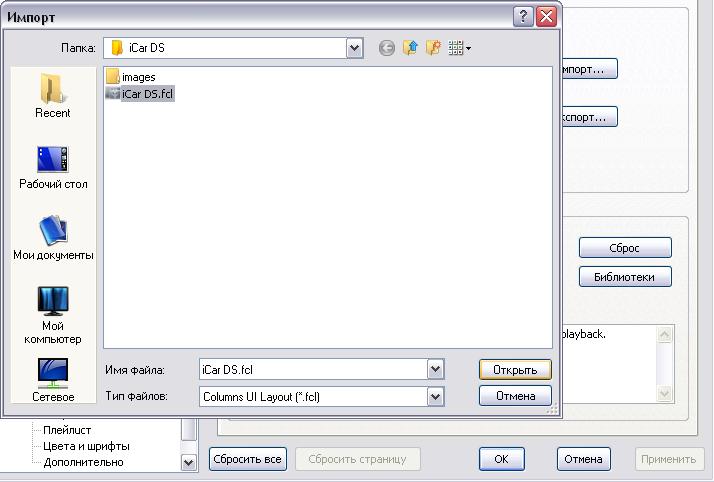Open the view menu icon

pyautogui.click(x=459, y=47)
